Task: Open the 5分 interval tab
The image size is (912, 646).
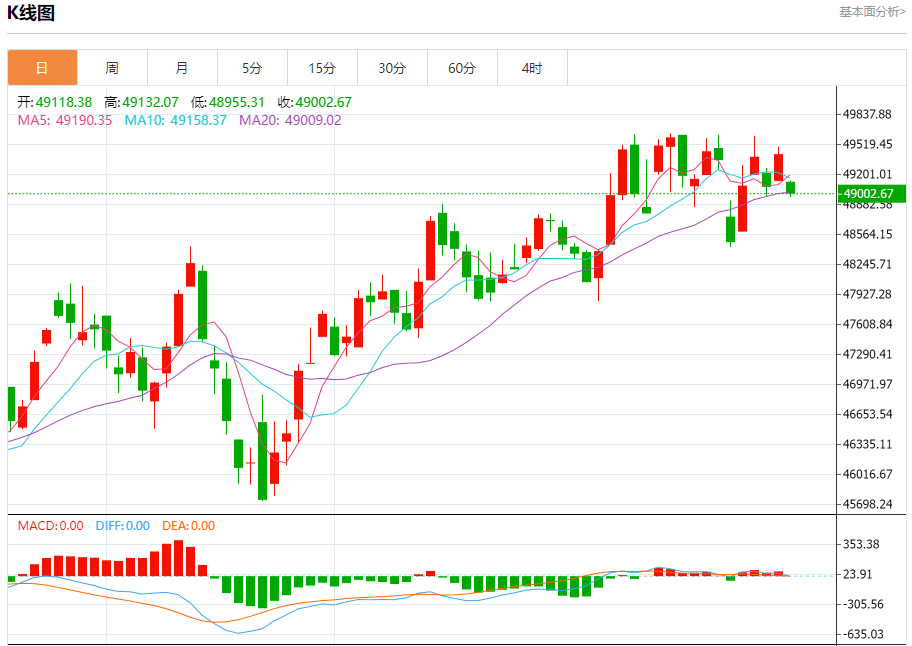Action: point(252,68)
